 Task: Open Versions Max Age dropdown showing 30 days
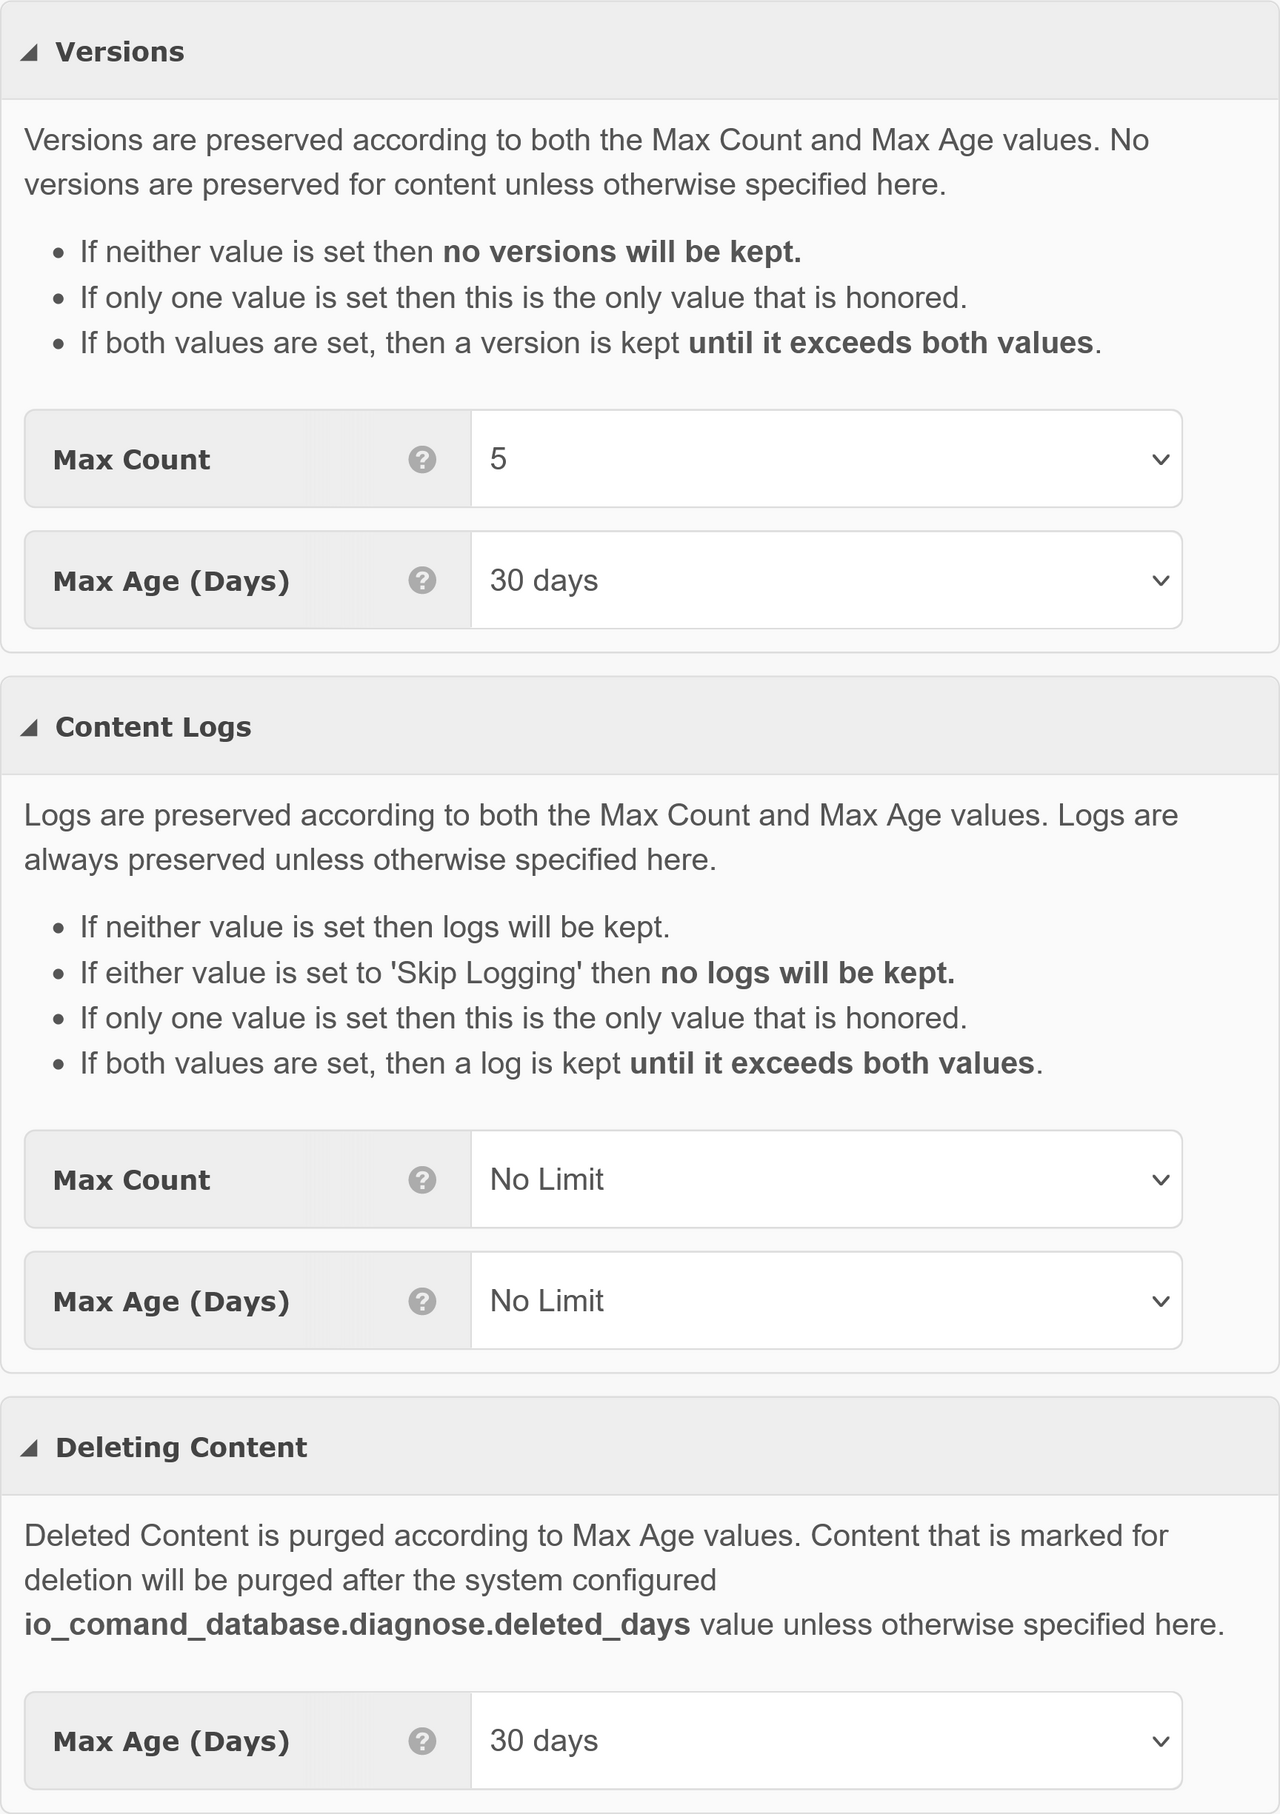coord(826,580)
